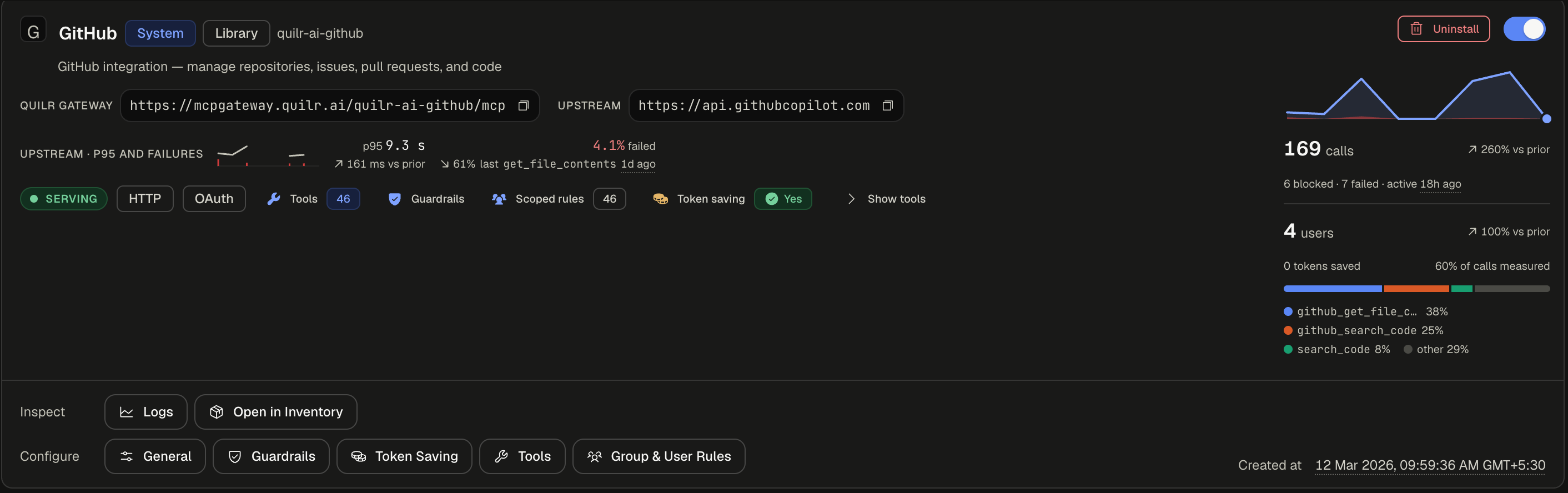Screen dimensions: 1568x493
Task: Click the 4.1% failed value
Action: [624, 146]
